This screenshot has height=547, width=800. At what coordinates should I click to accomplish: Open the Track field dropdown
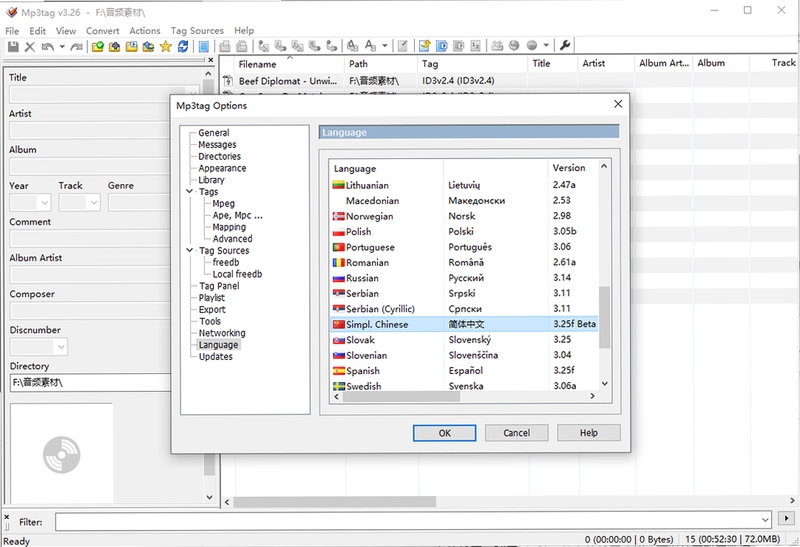94,203
